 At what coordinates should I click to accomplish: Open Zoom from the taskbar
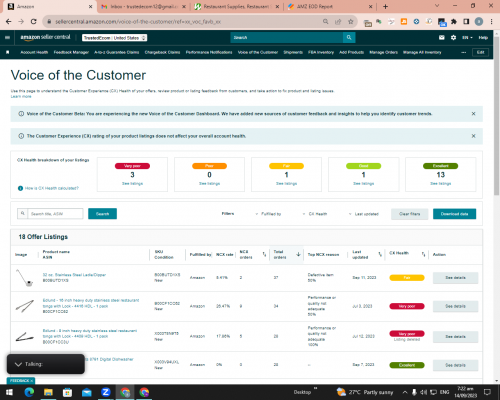pyautogui.click(x=106, y=392)
